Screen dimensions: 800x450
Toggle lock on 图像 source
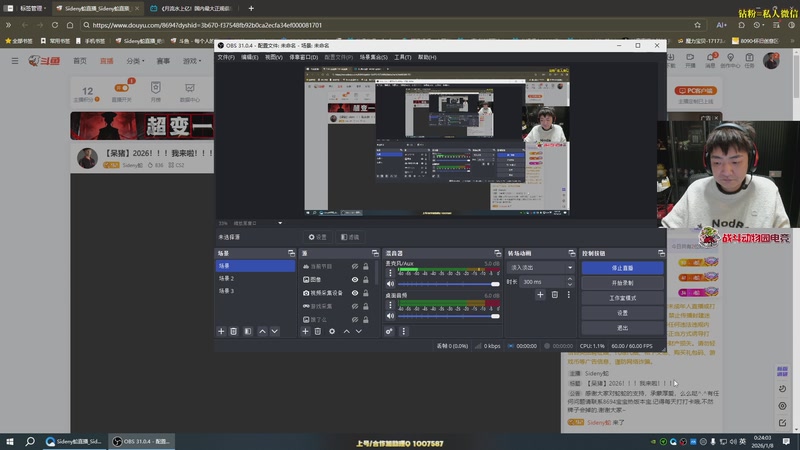(366, 280)
